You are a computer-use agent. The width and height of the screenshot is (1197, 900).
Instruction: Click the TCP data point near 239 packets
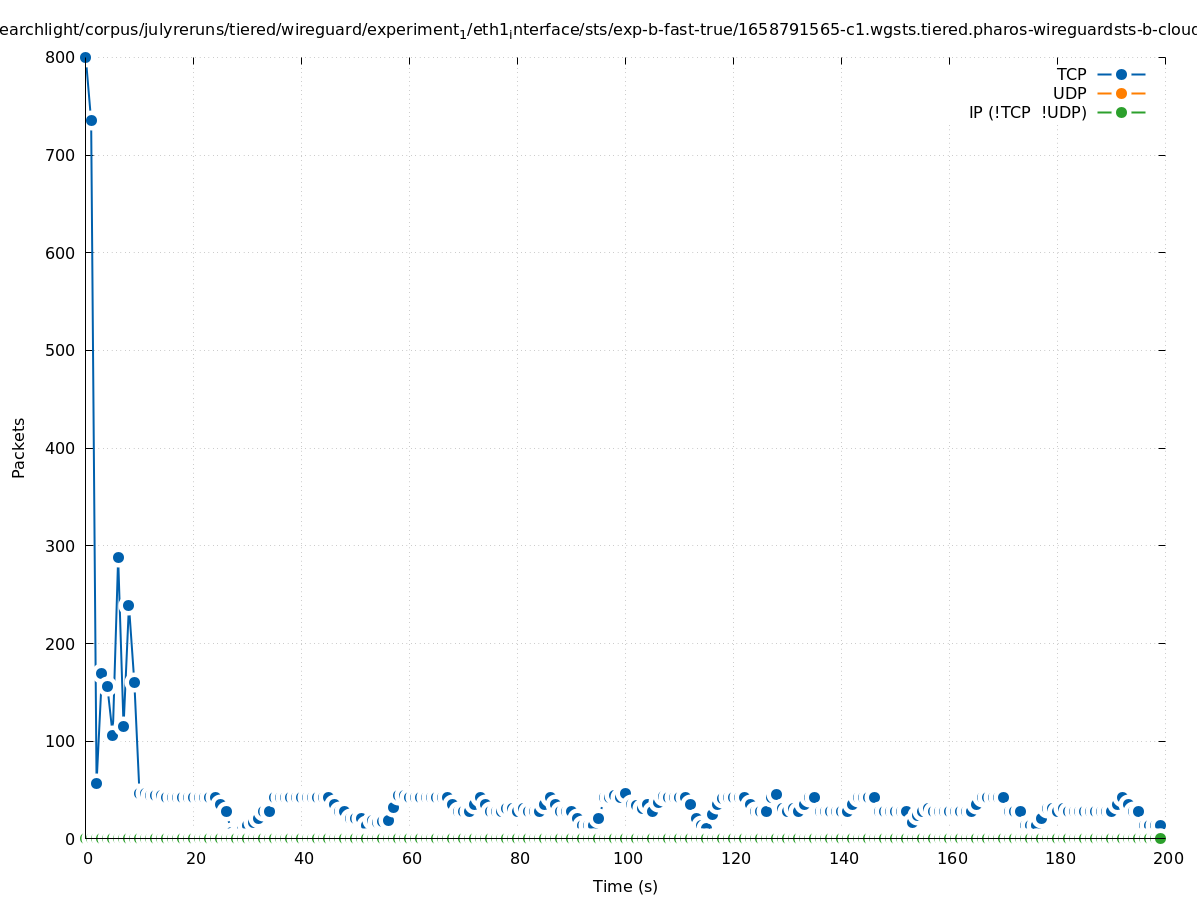coord(128,605)
